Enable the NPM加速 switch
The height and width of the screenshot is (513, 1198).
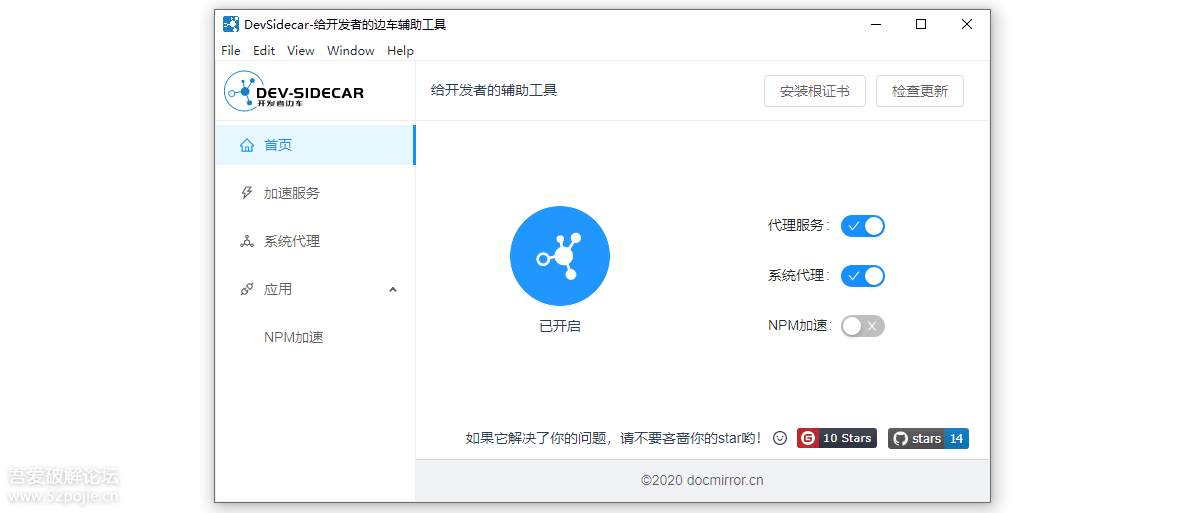click(863, 326)
